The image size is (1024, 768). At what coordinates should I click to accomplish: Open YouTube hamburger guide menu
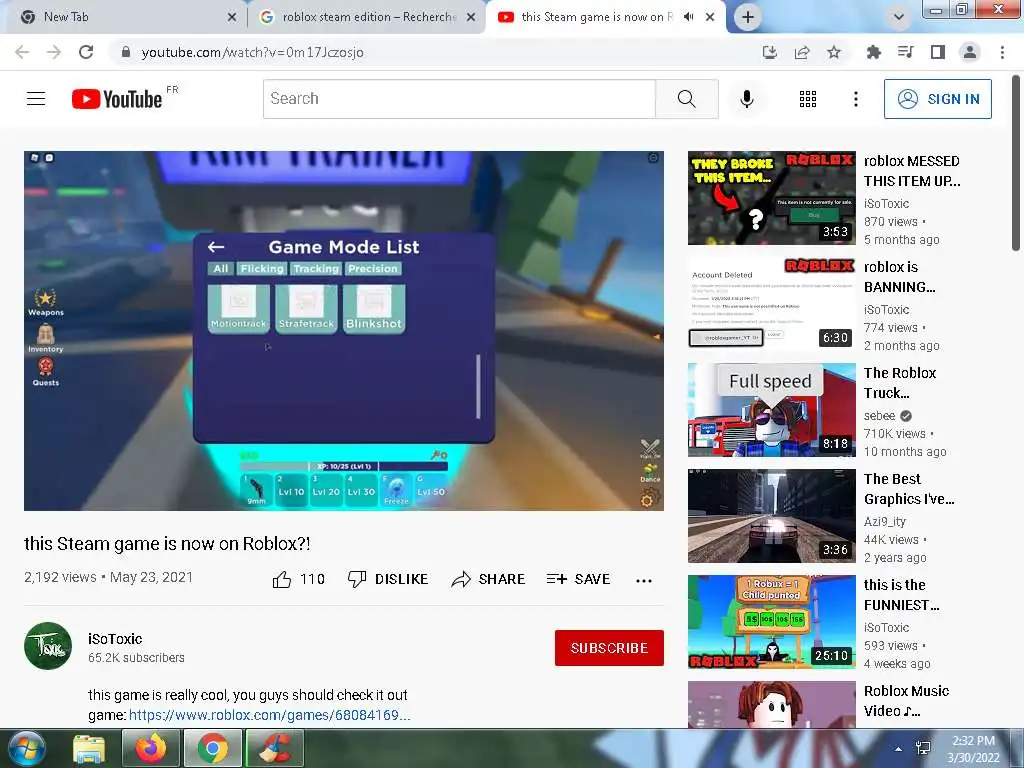(36, 99)
